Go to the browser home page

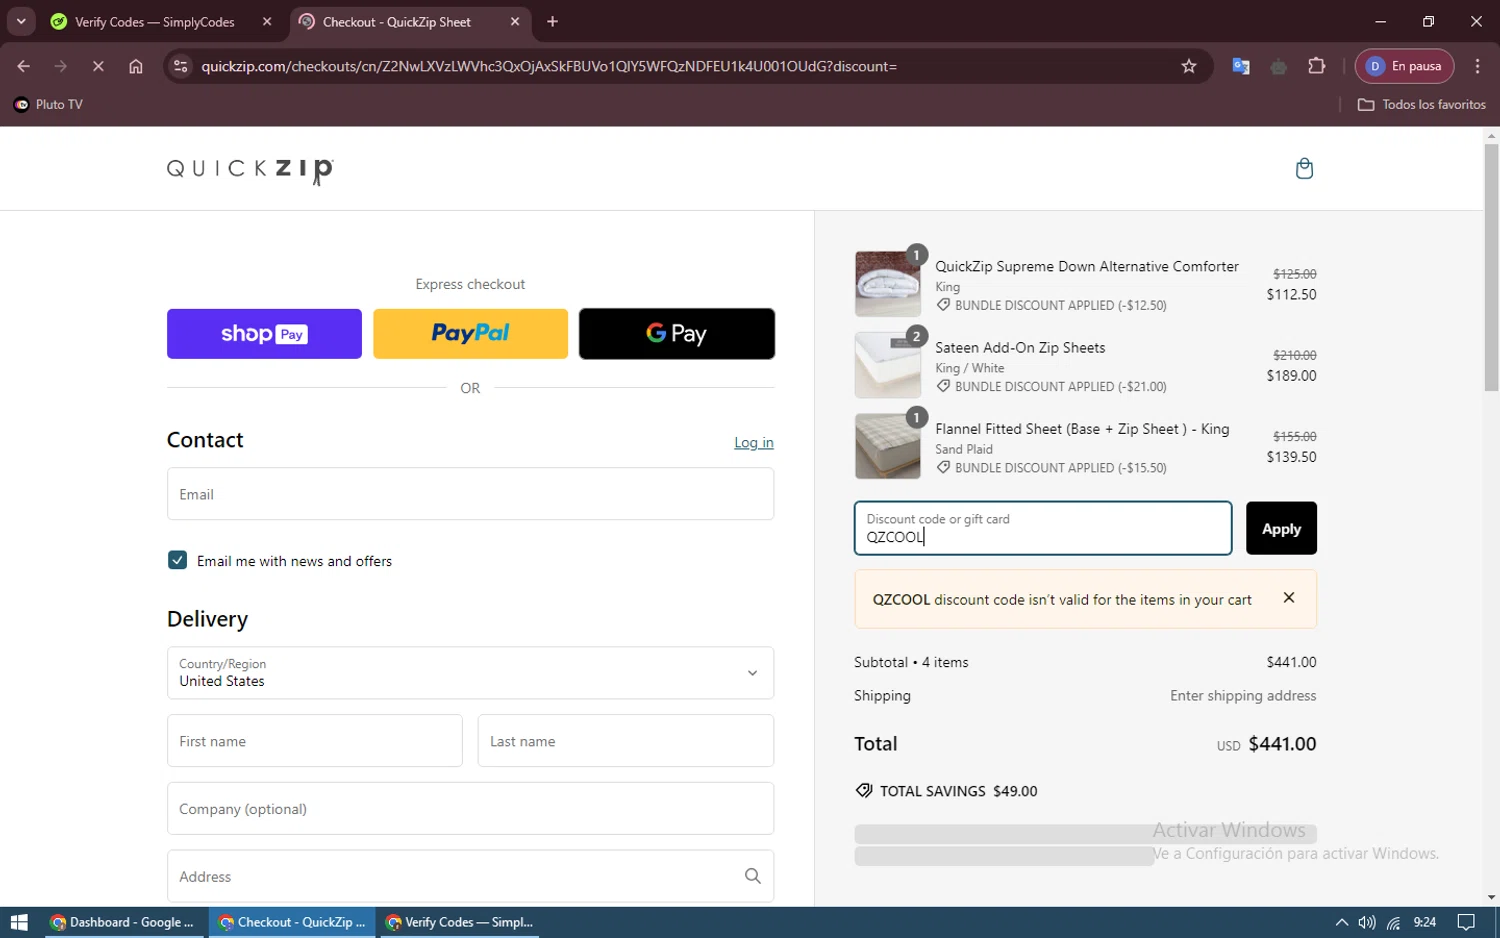click(x=136, y=66)
